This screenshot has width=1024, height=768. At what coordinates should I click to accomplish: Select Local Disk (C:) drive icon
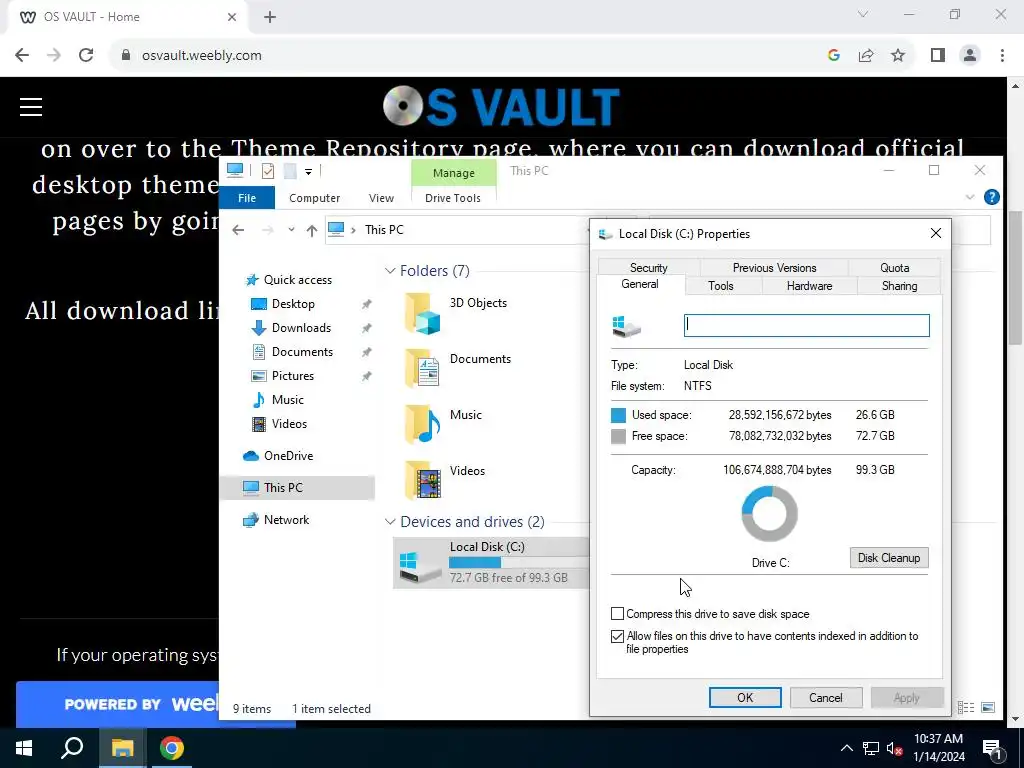coord(419,566)
